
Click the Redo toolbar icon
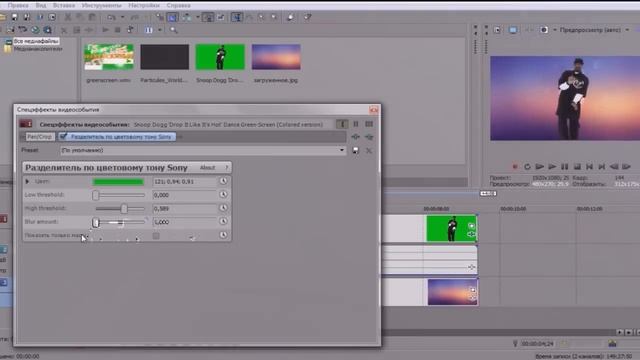[x=134, y=17]
